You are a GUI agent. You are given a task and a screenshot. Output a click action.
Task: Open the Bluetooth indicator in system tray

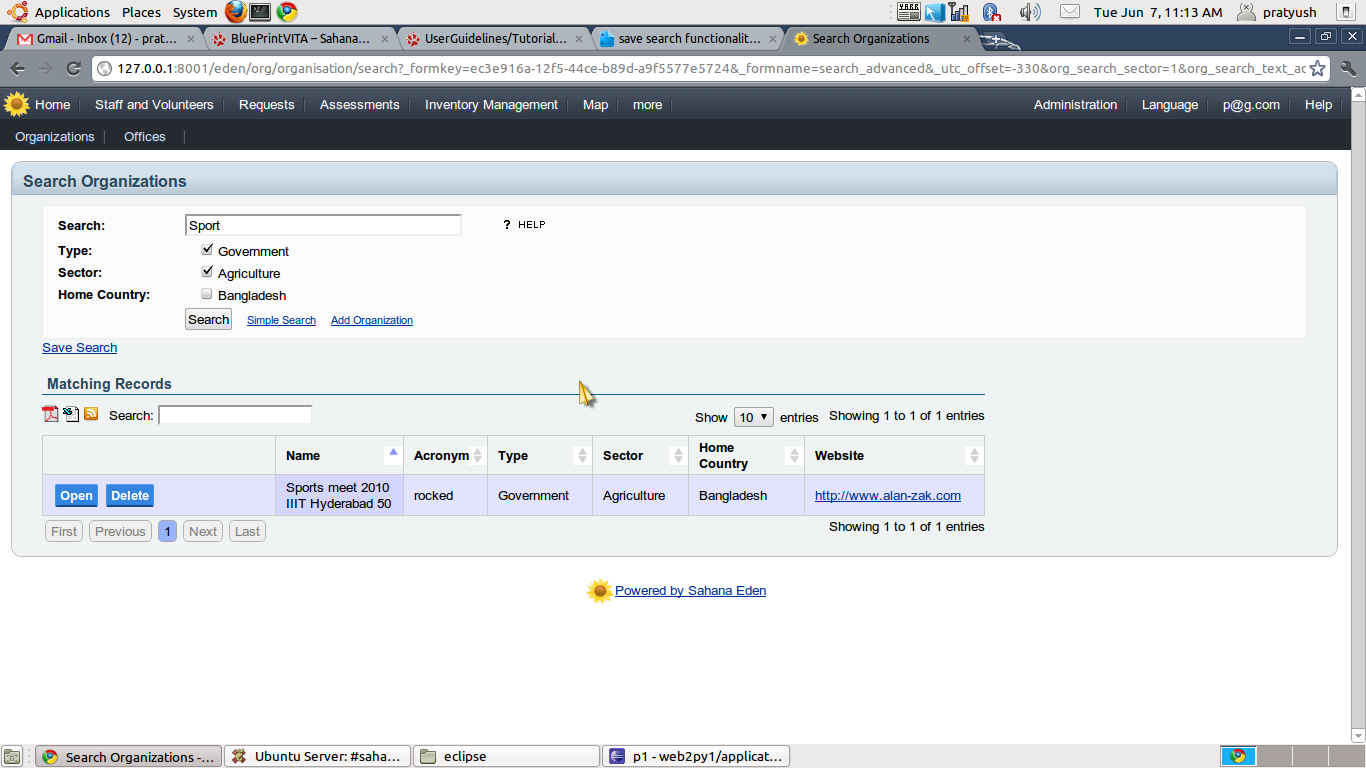(x=991, y=12)
